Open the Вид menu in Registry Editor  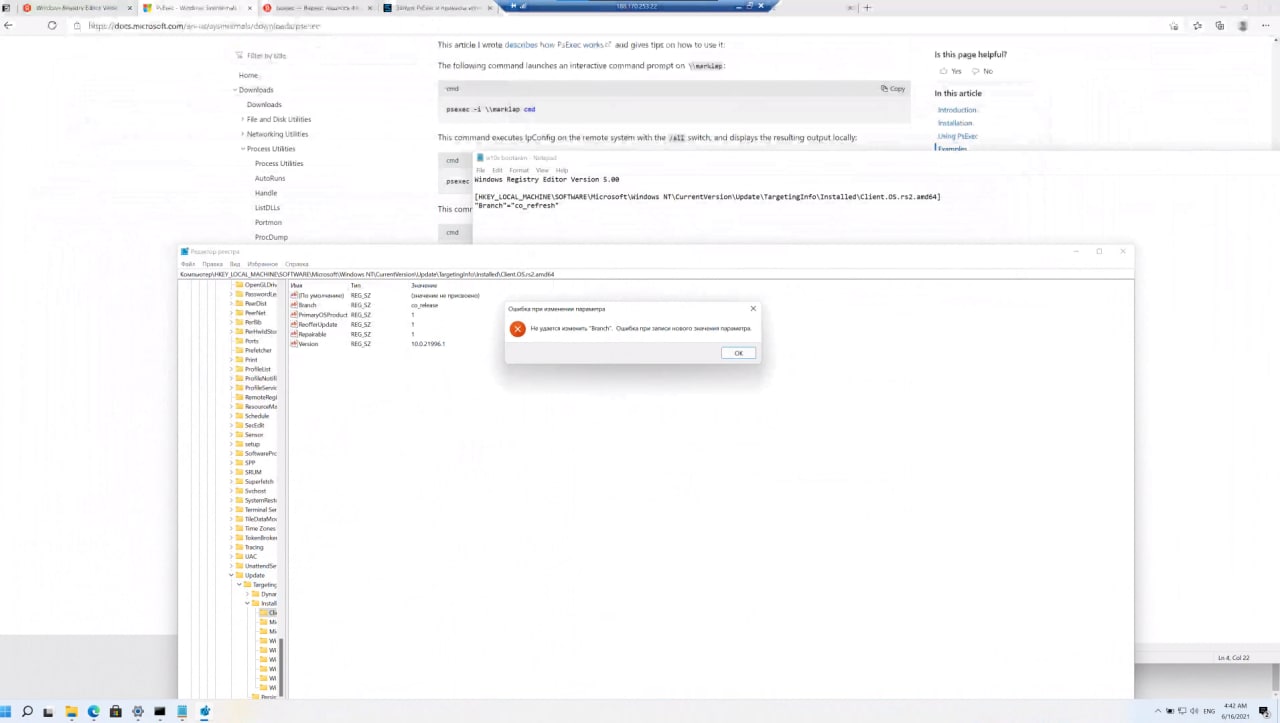tap(235, 264)
